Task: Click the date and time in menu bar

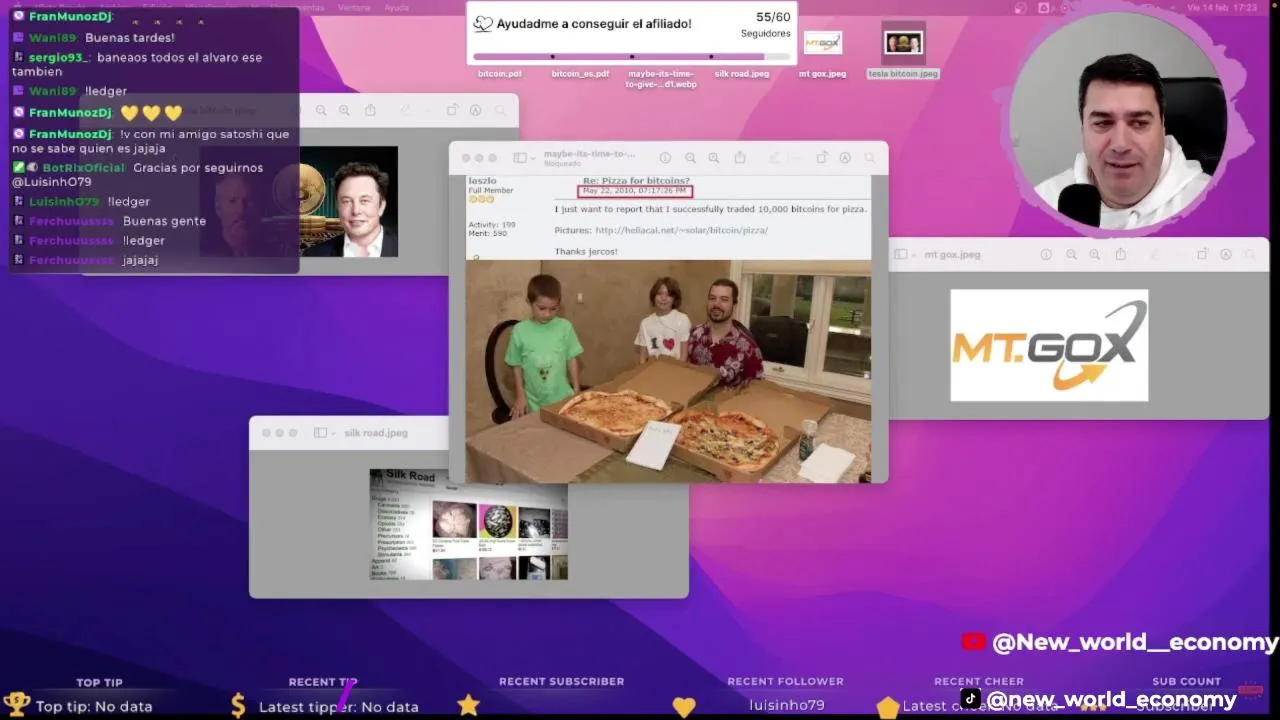Action: pos(1222,7)
